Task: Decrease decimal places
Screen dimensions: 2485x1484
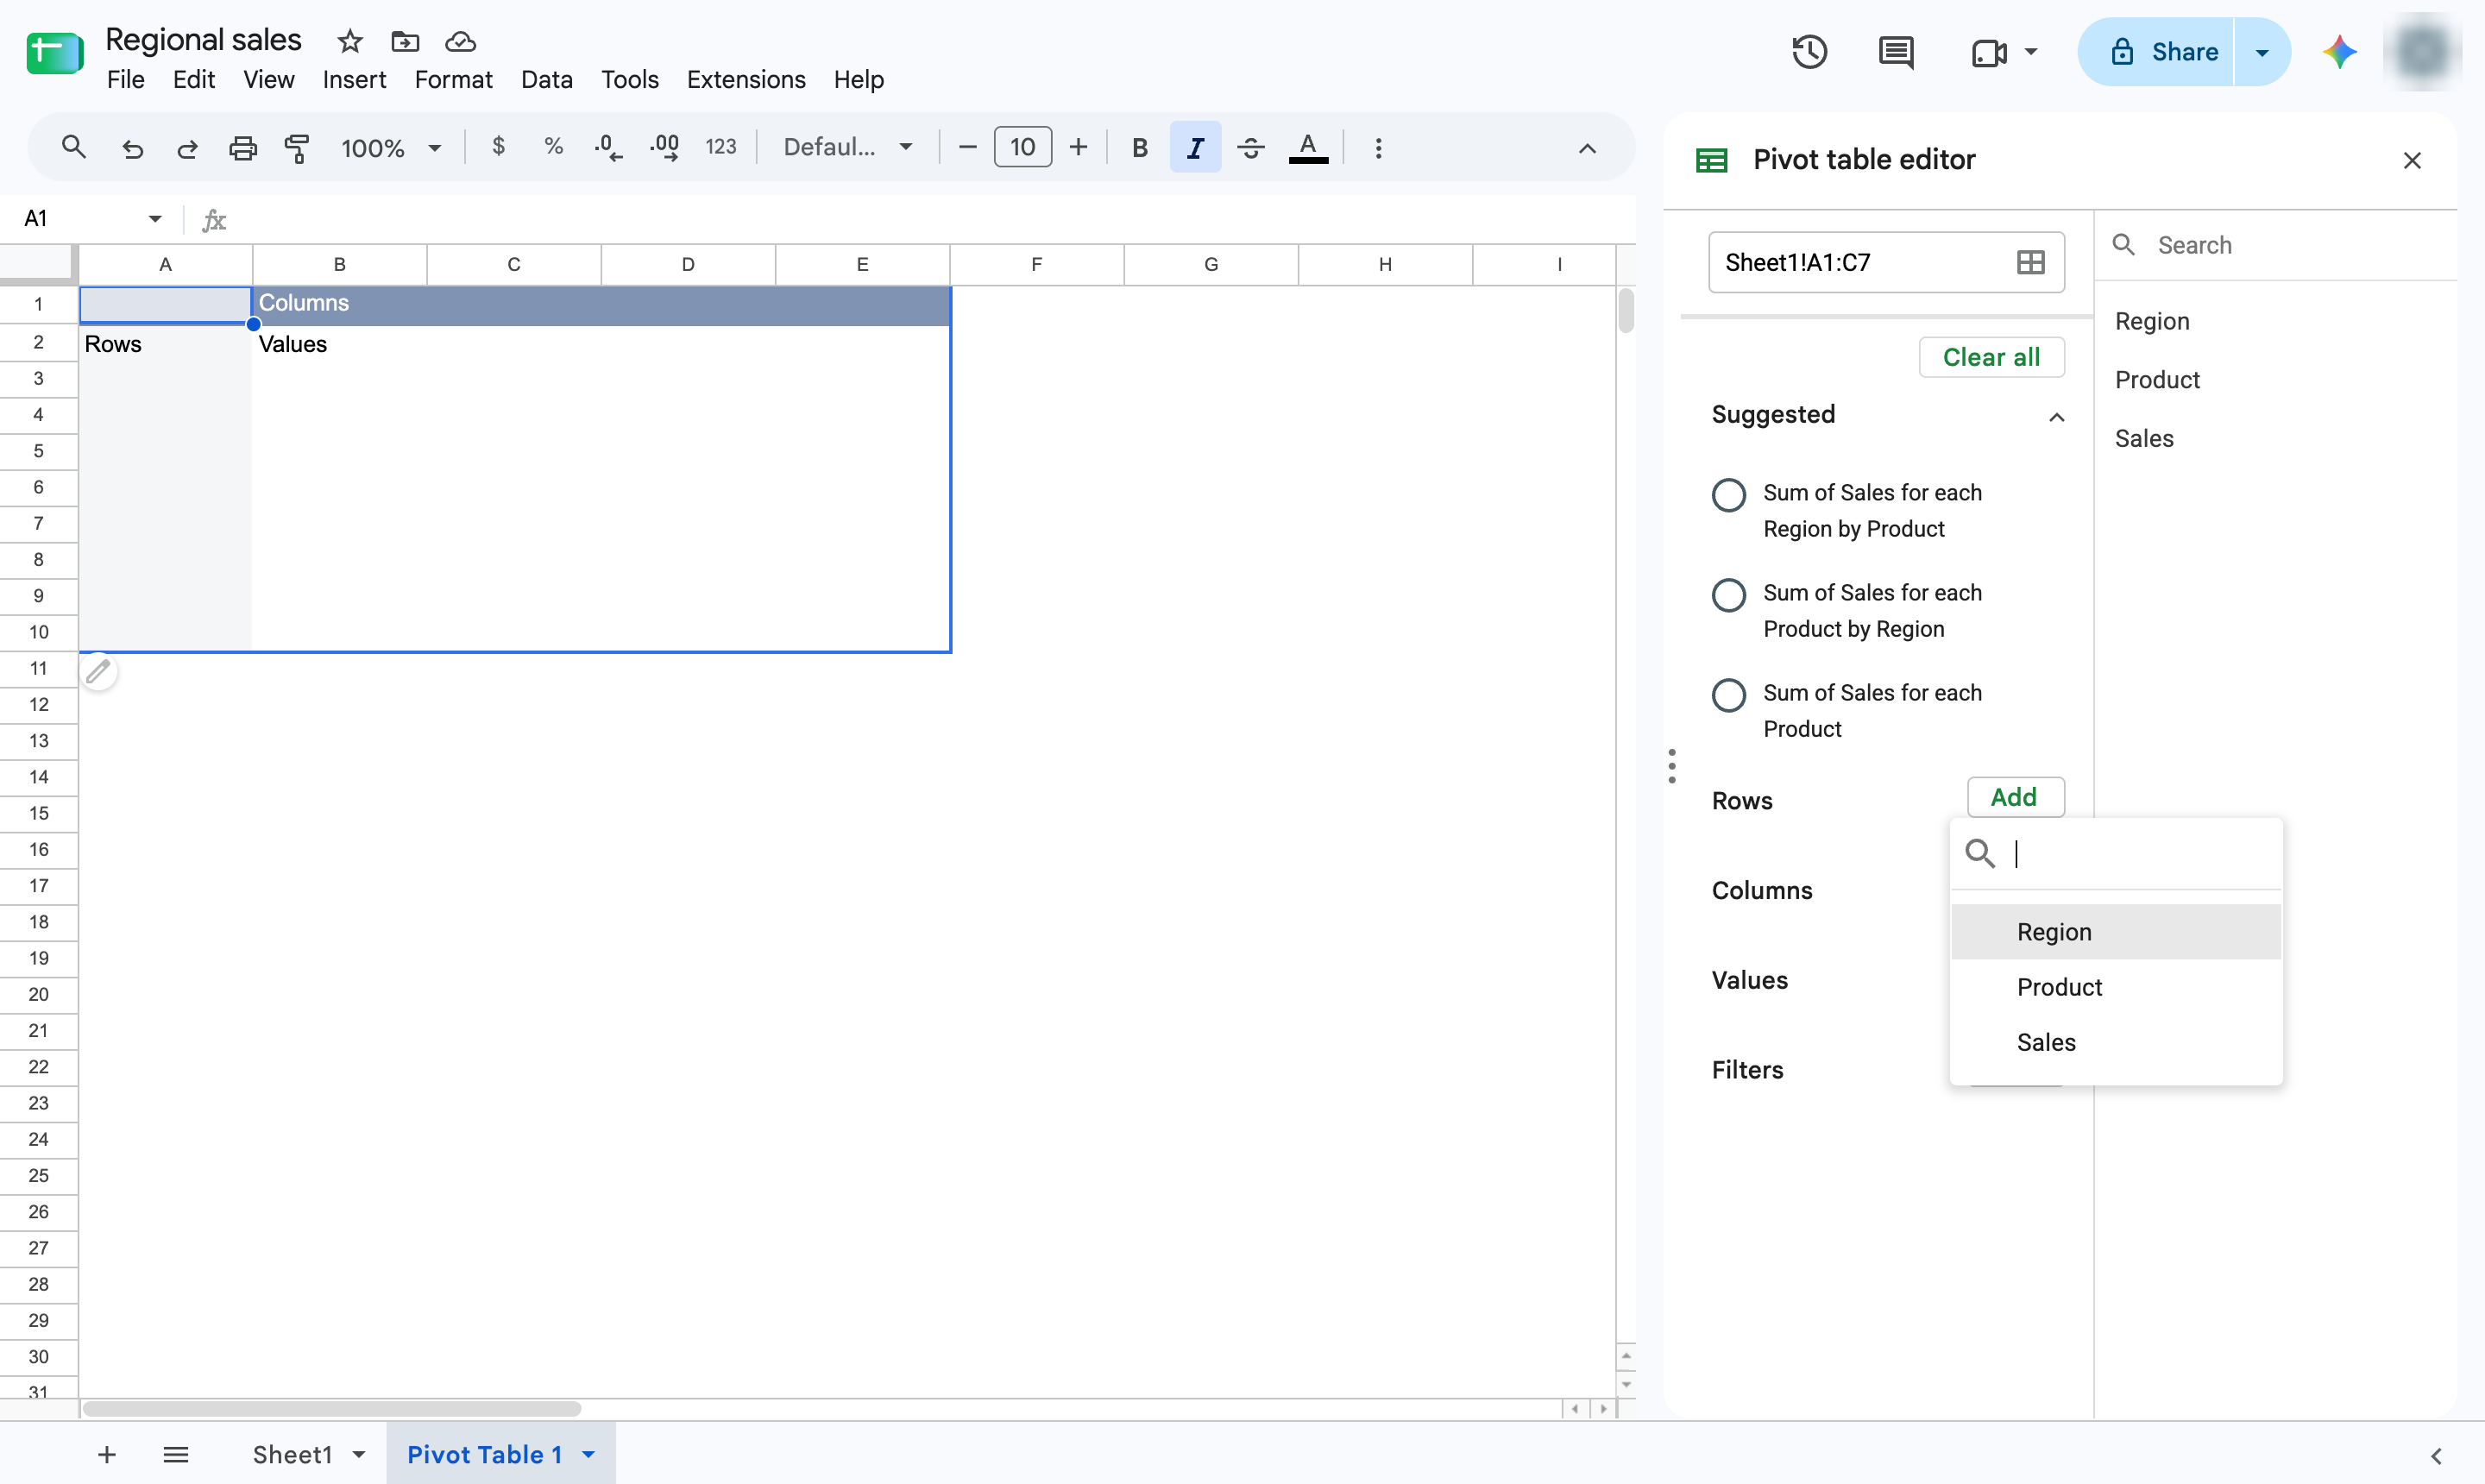Action: coord(608,147)
